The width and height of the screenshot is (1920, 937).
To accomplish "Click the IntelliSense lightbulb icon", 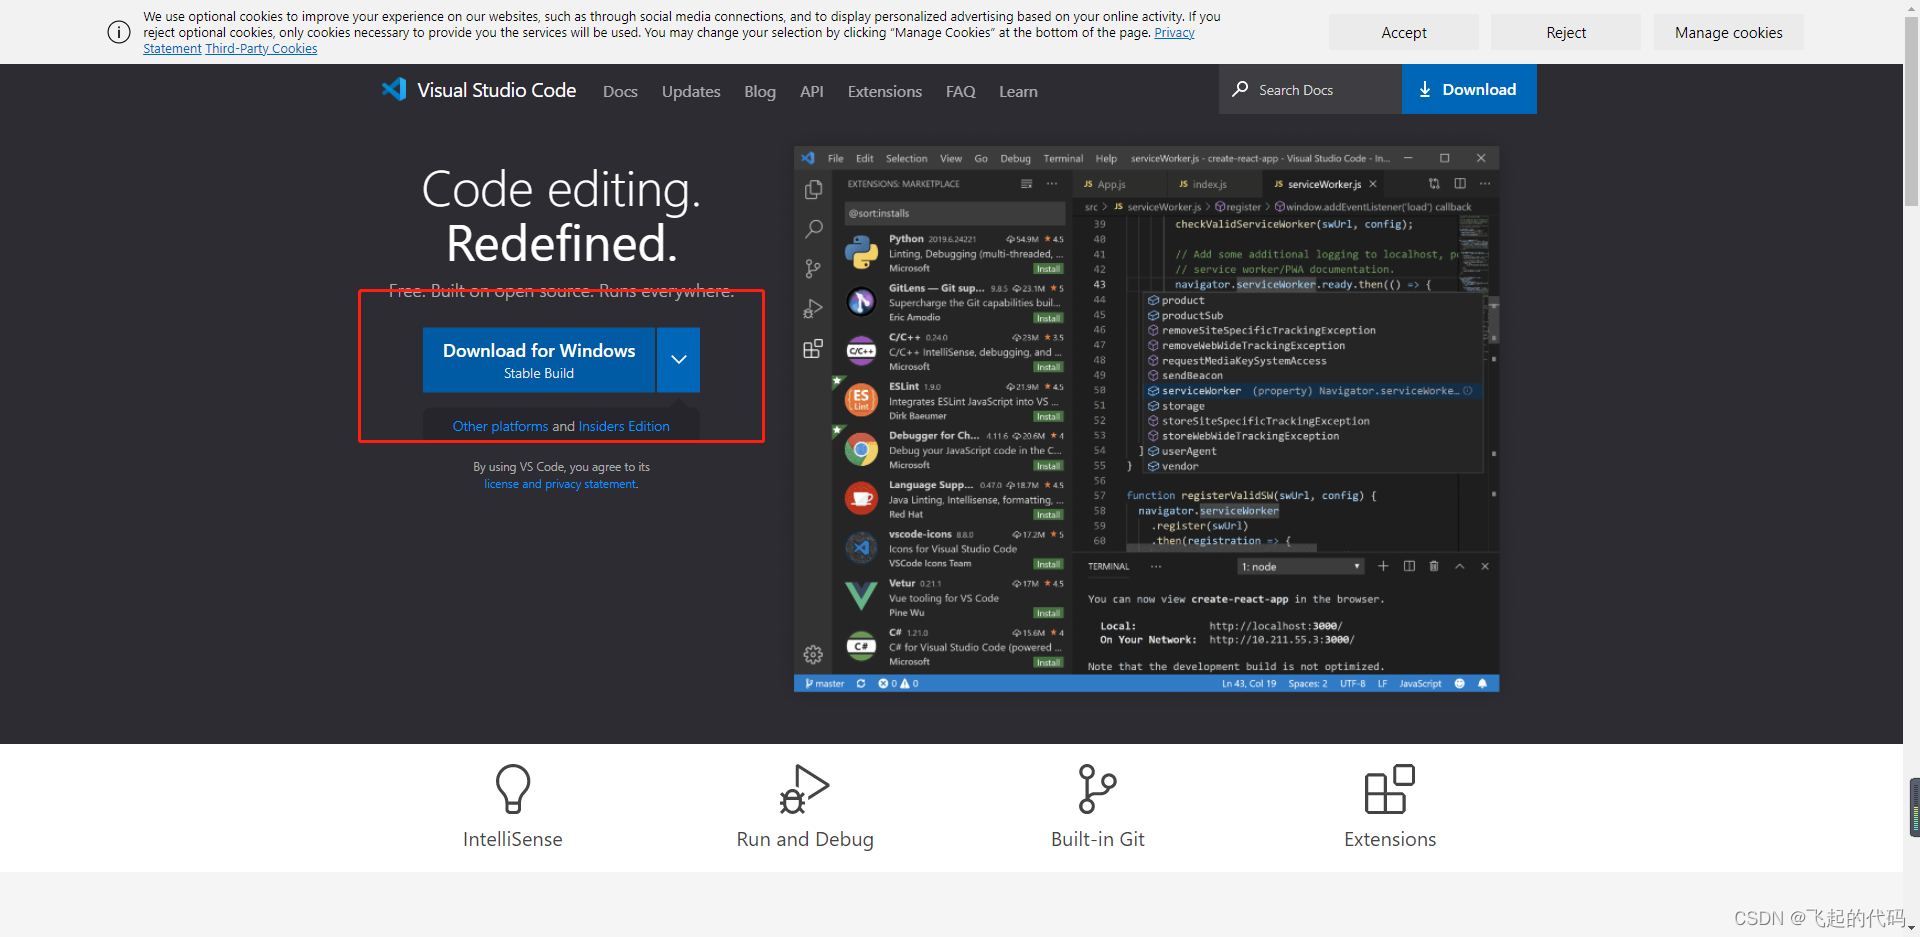I will [513, 789].
